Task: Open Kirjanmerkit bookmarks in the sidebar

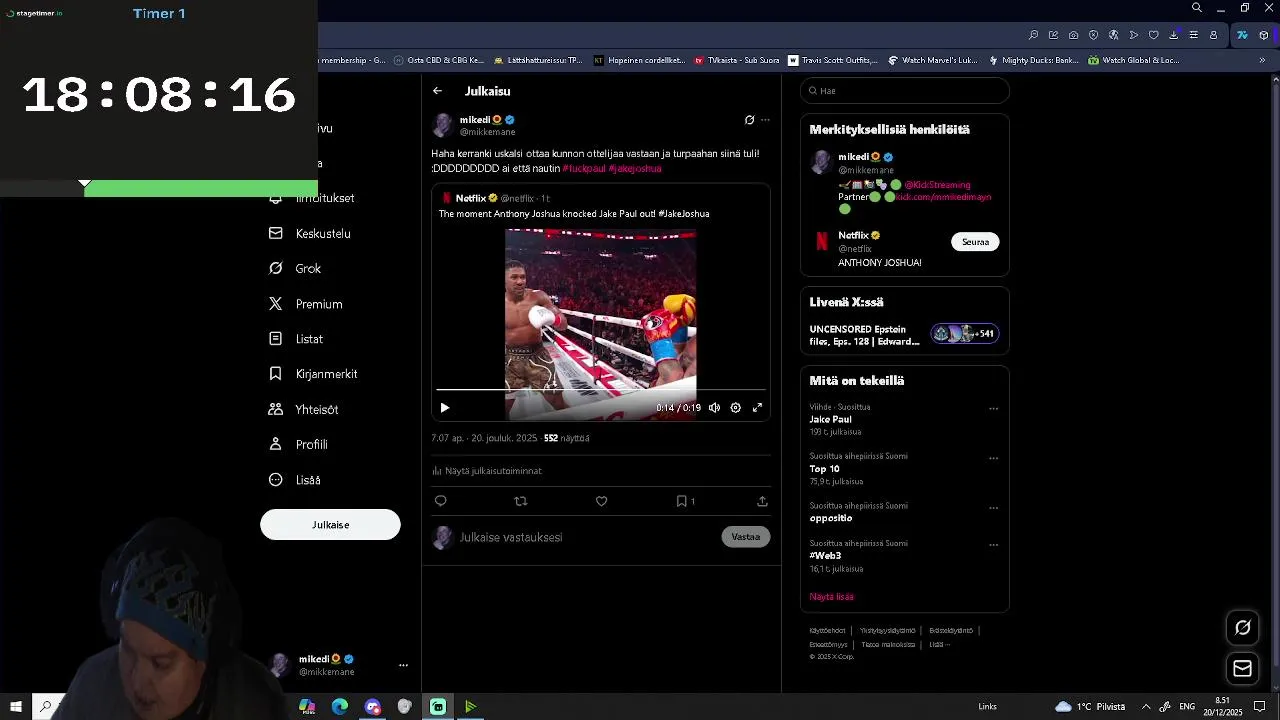Action: click(x=313, y=374)
